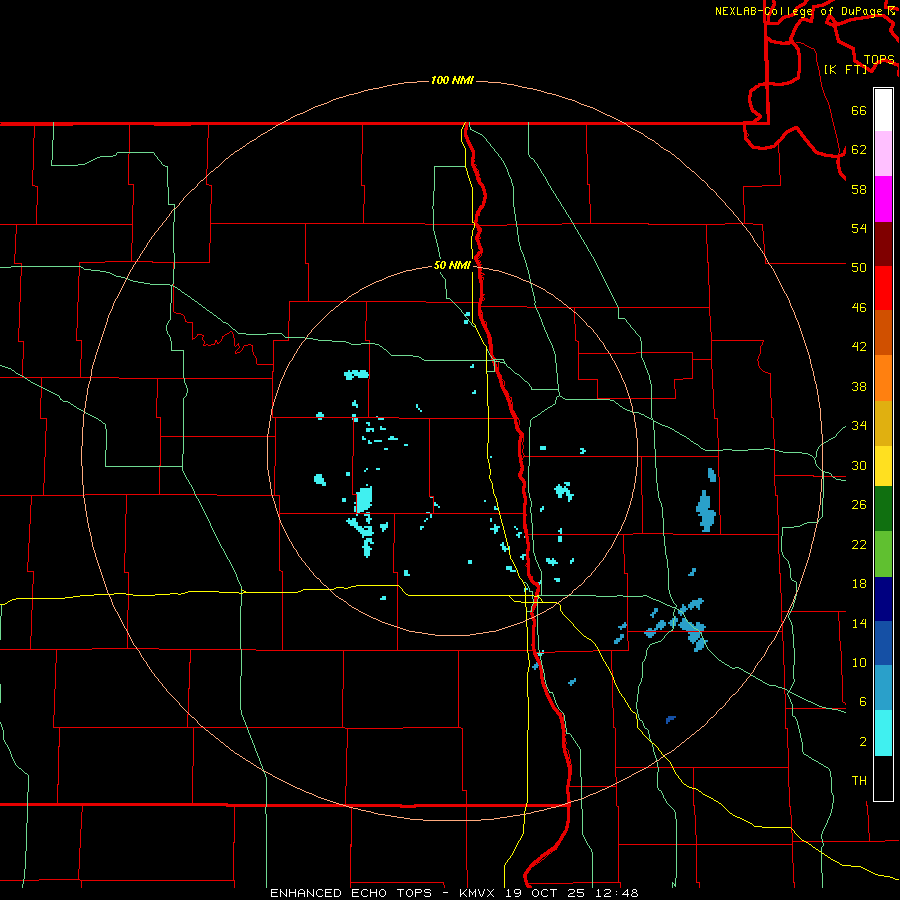This screenshot has width=900, height=900.
Task: Click the legend value 6
Action: coord(863,701)
